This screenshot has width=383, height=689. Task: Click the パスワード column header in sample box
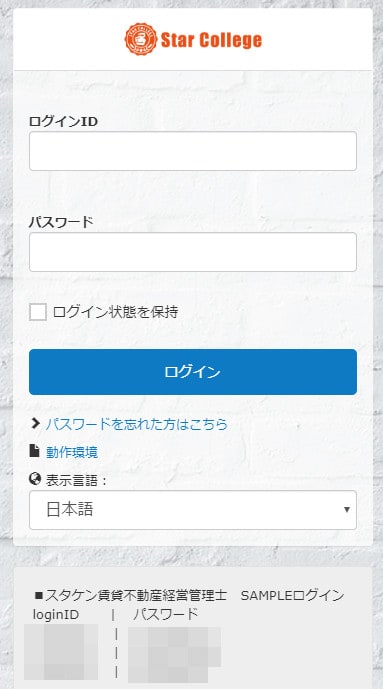(x=166, y=614)
